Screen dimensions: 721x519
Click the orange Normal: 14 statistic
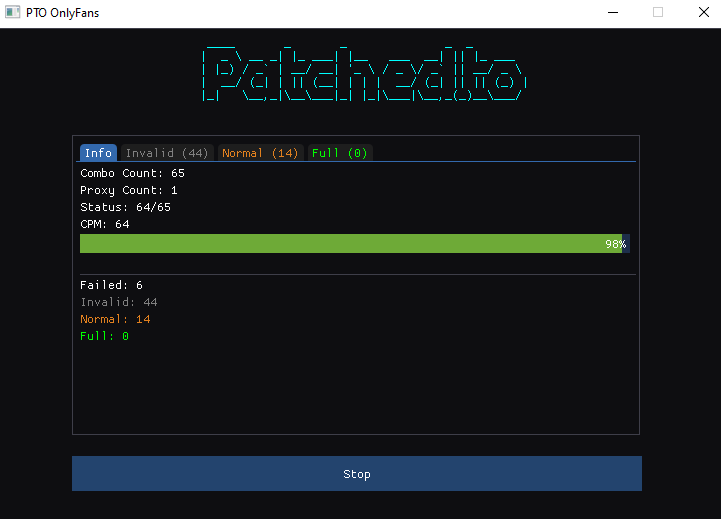(x=115, y=319)
